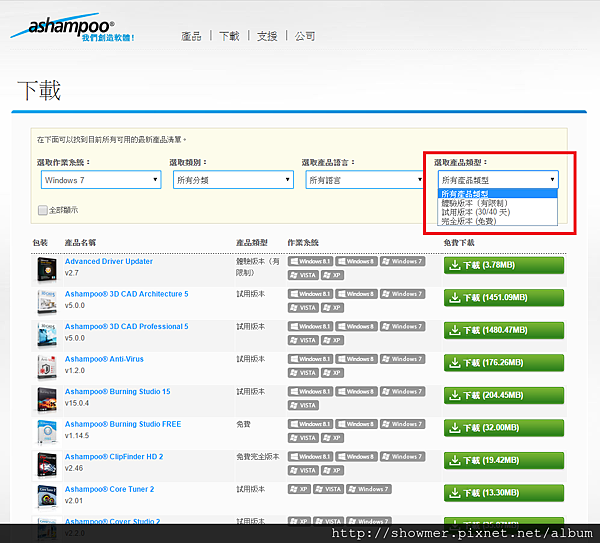This screenshot has height=543, width=600.
Task: Open the 所有分類 category dropdown
Action: (233, 180)
